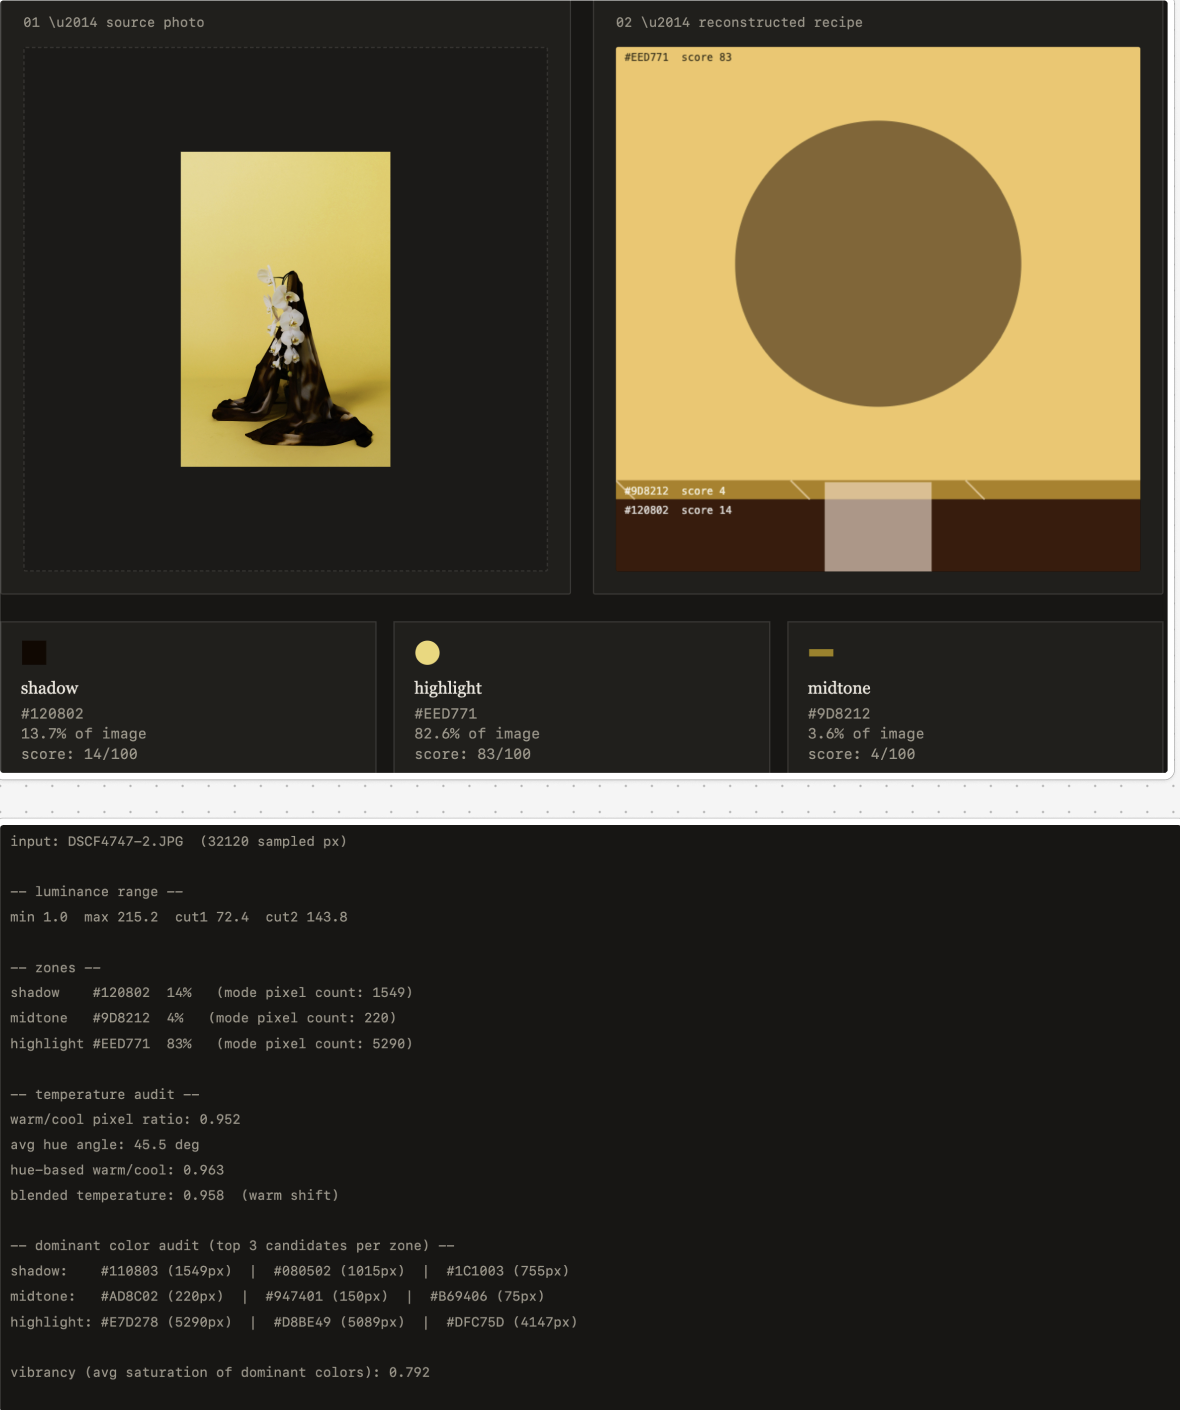Click the '-- temperature audit --' header

tap(105, 1095)
